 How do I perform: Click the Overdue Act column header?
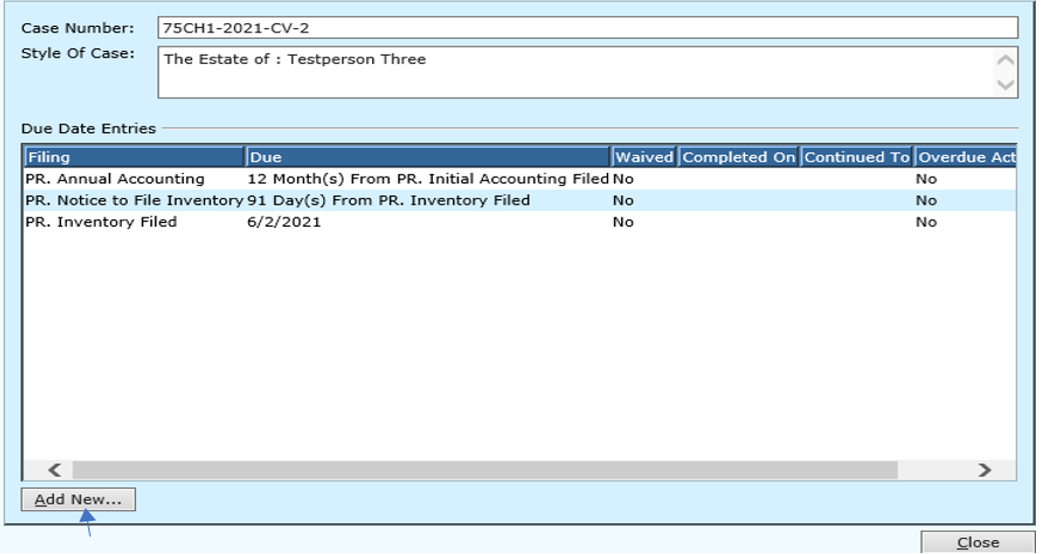coord(966,157)
